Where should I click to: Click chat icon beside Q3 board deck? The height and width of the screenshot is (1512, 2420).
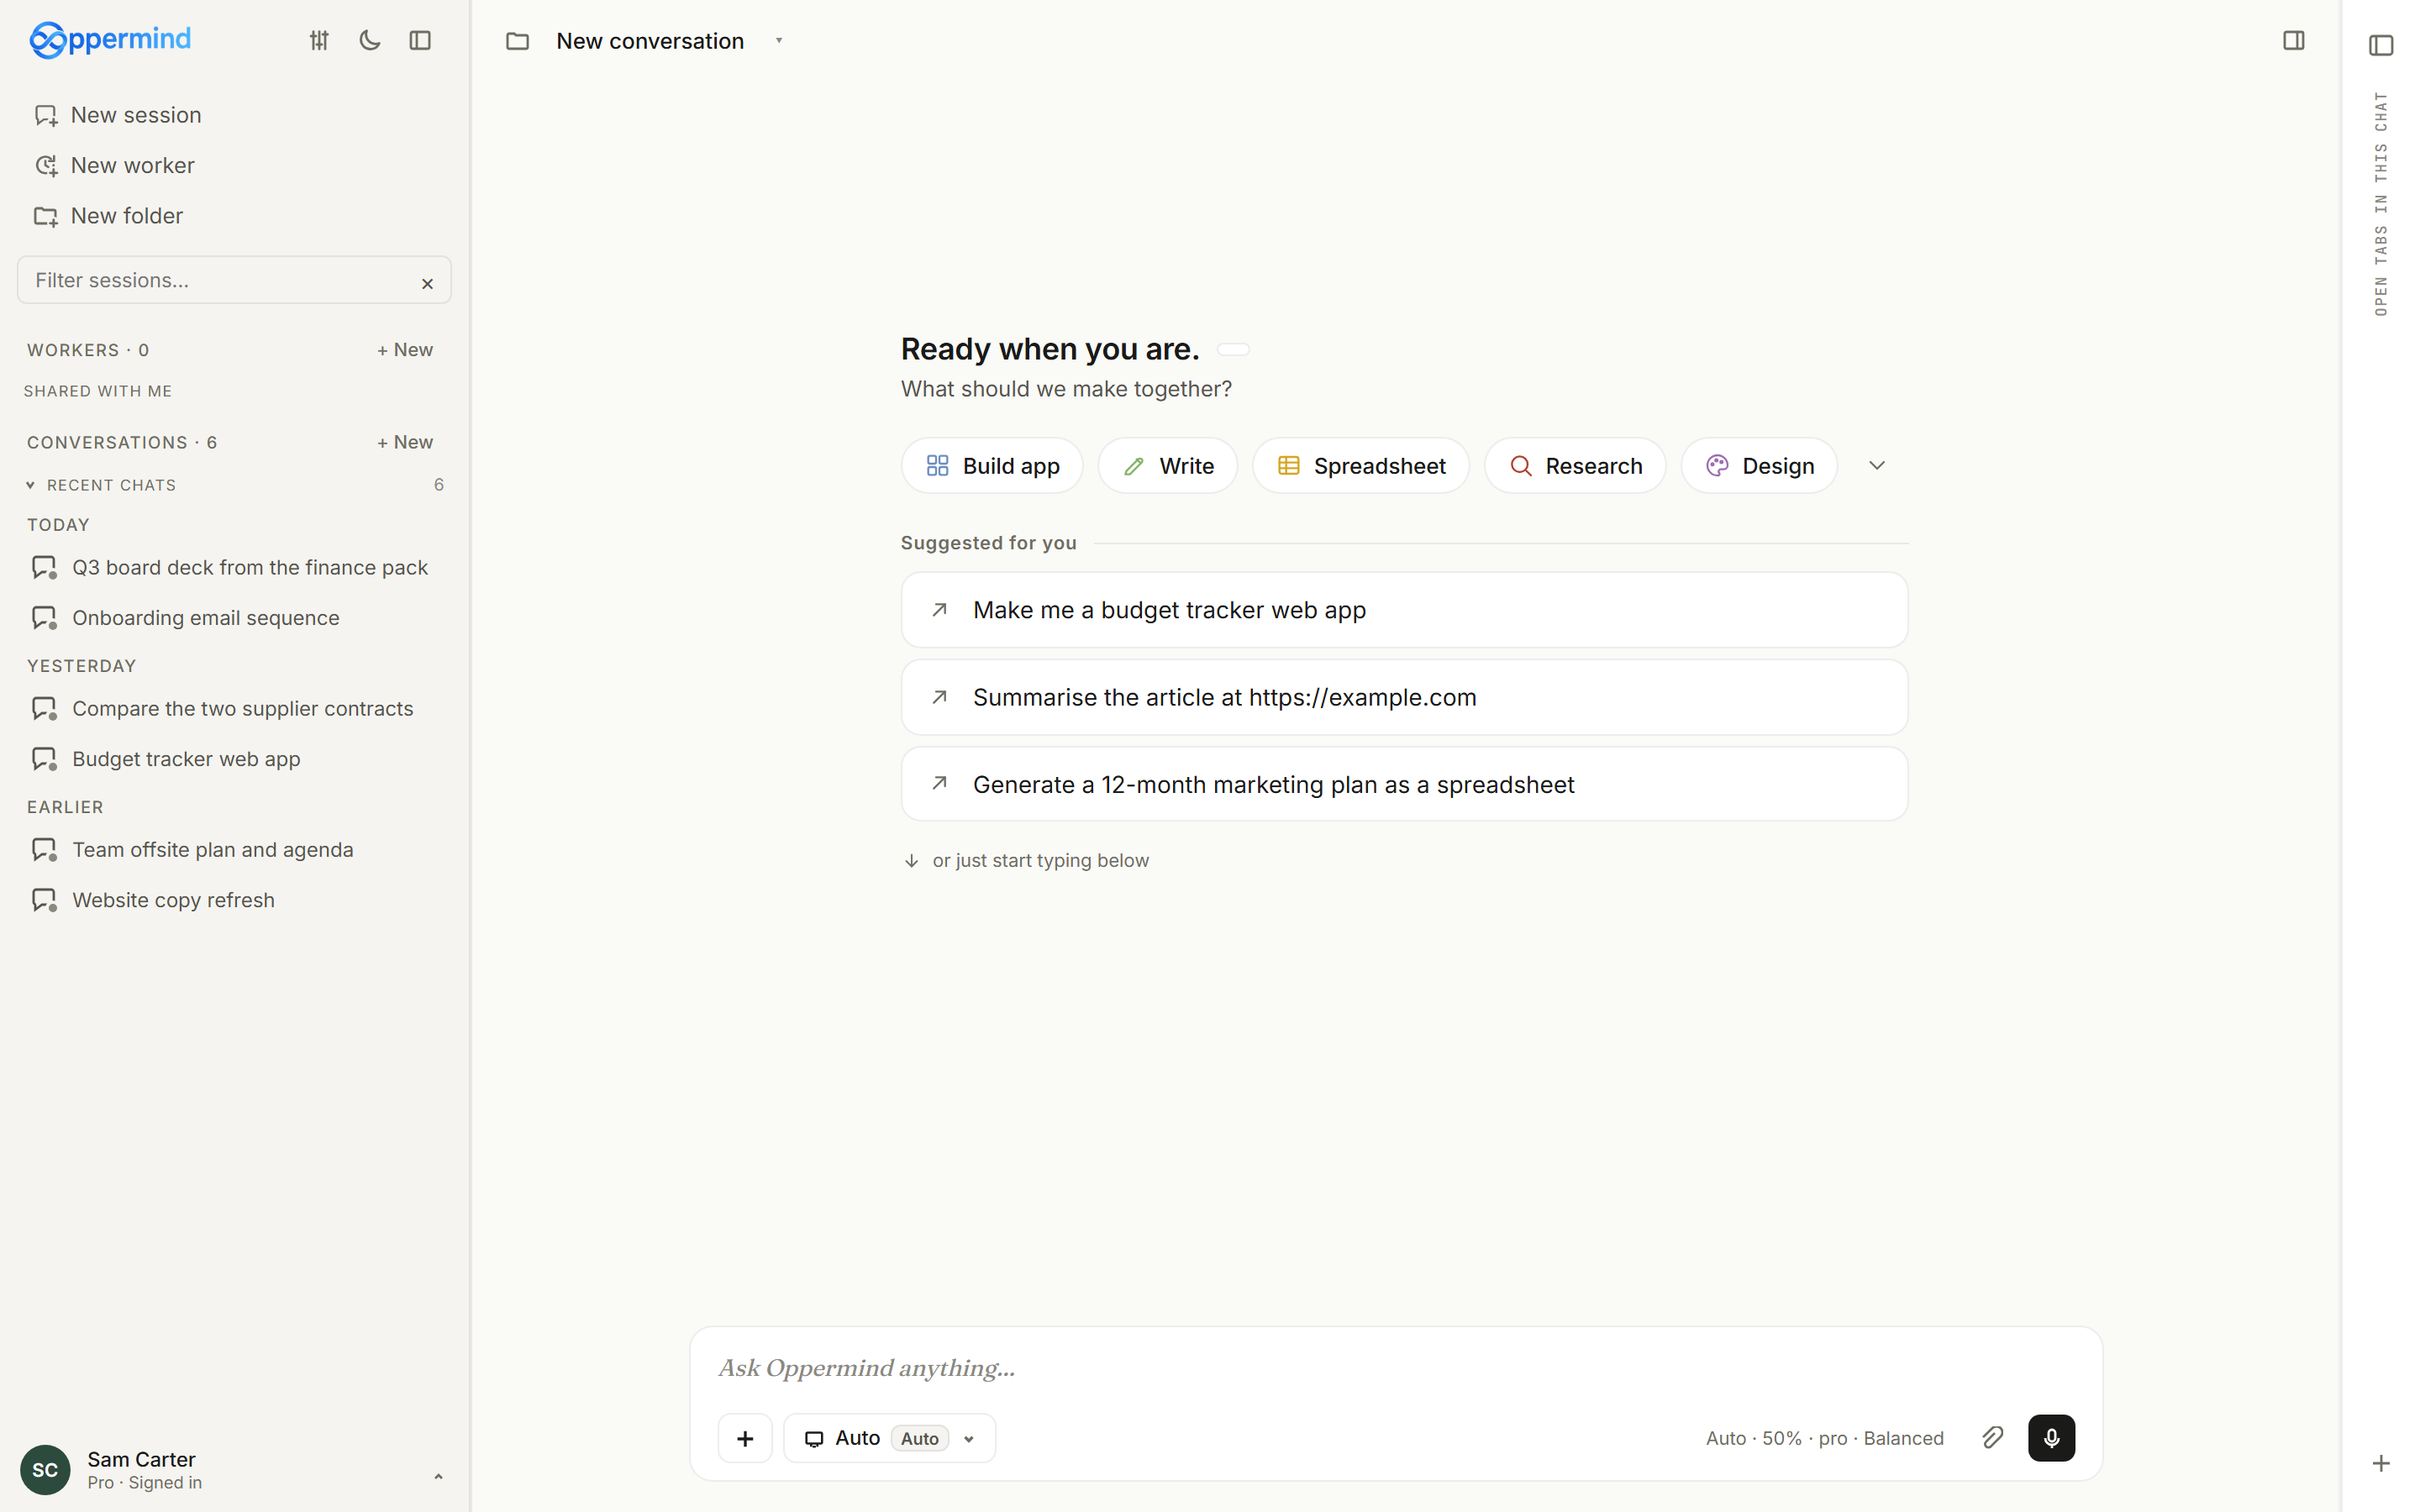point(44,568)
